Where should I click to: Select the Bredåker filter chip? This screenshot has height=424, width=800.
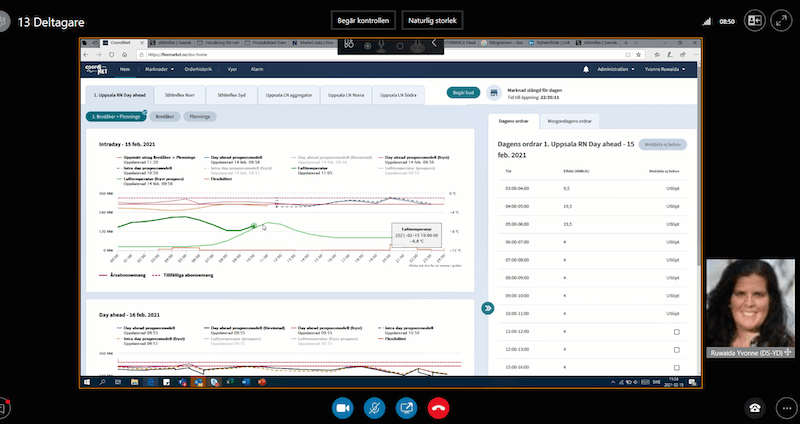[x=165, y=117]
